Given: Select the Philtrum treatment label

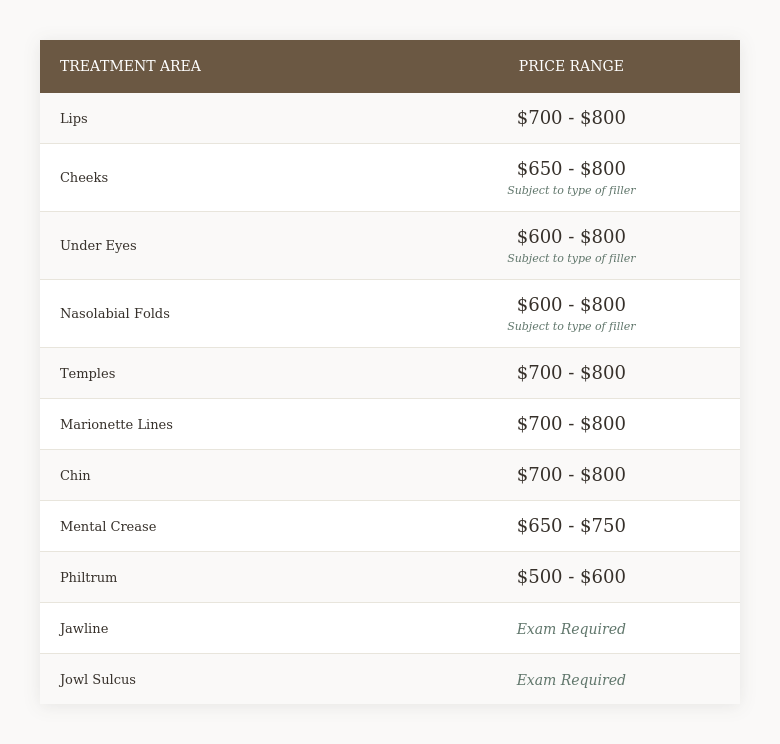Looking at the screenshot, I should [x=89, y=578].
